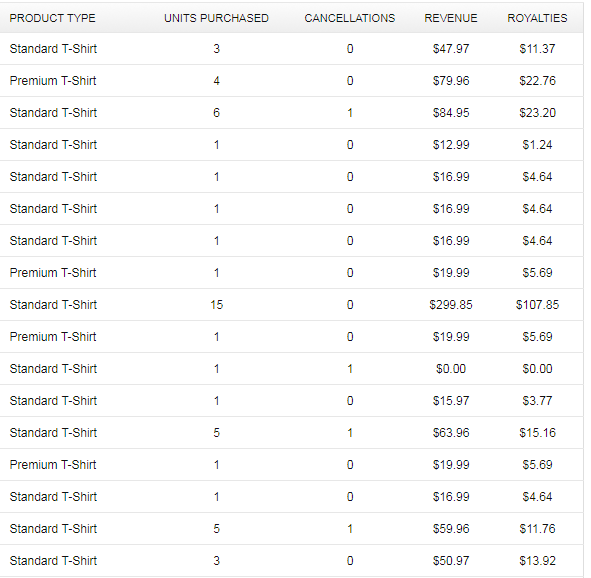Select royalties value $11.76
The width and height of the screenshot is (591, 578).
click(537, 529)
